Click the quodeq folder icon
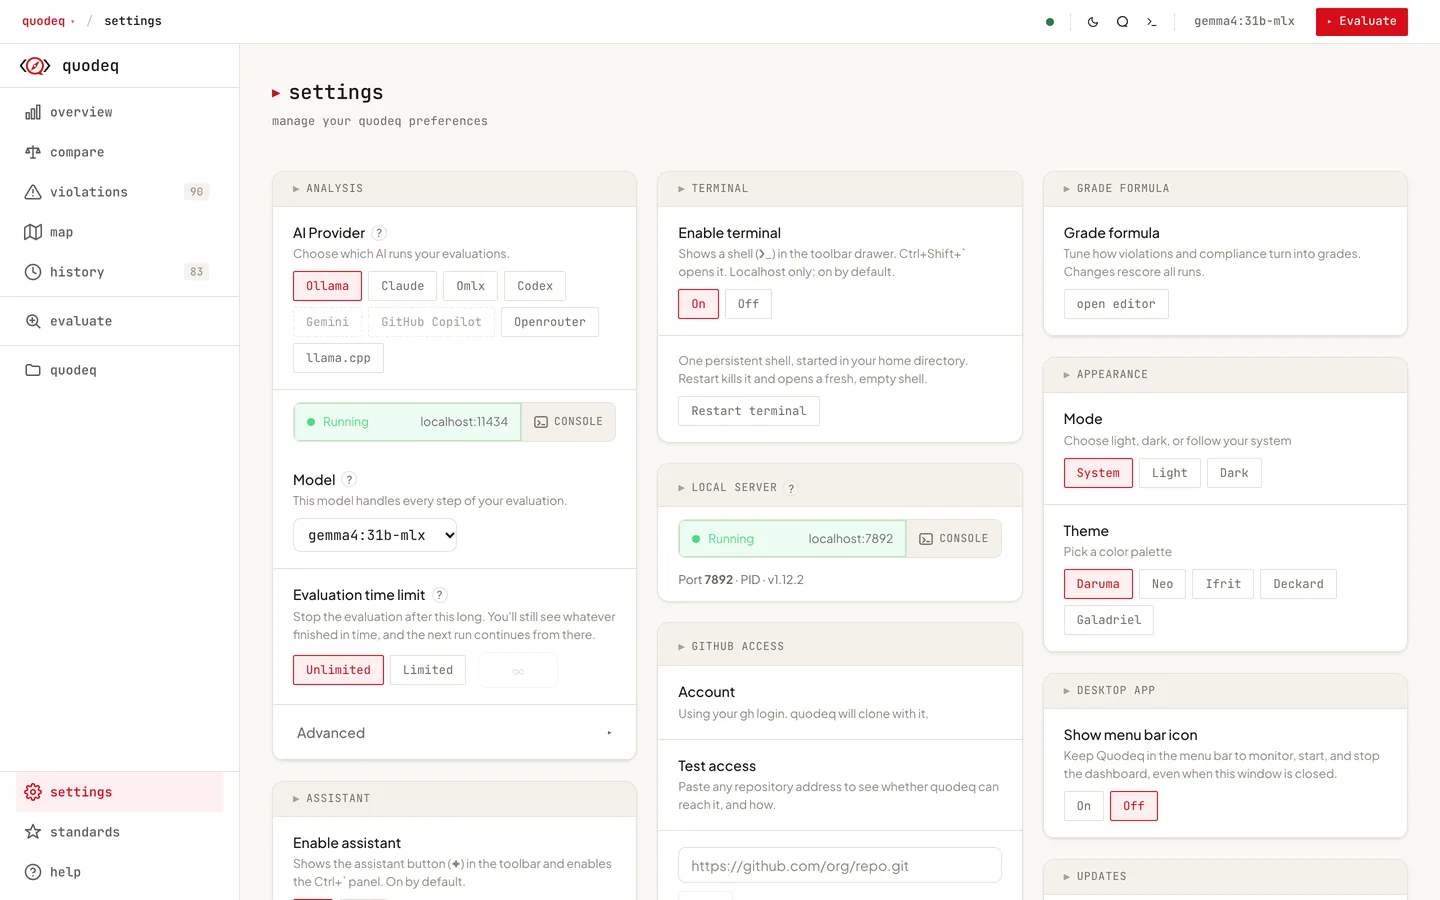The width and height of the screenshot is (1440, 900). [33, 370]
